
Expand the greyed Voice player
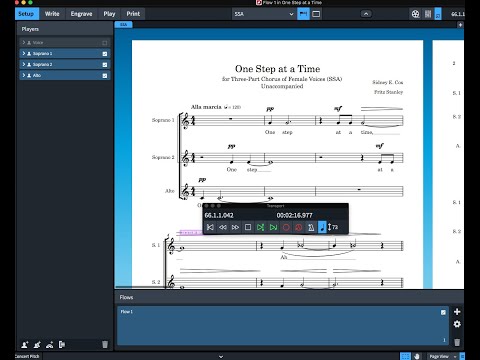coord(24,42)
